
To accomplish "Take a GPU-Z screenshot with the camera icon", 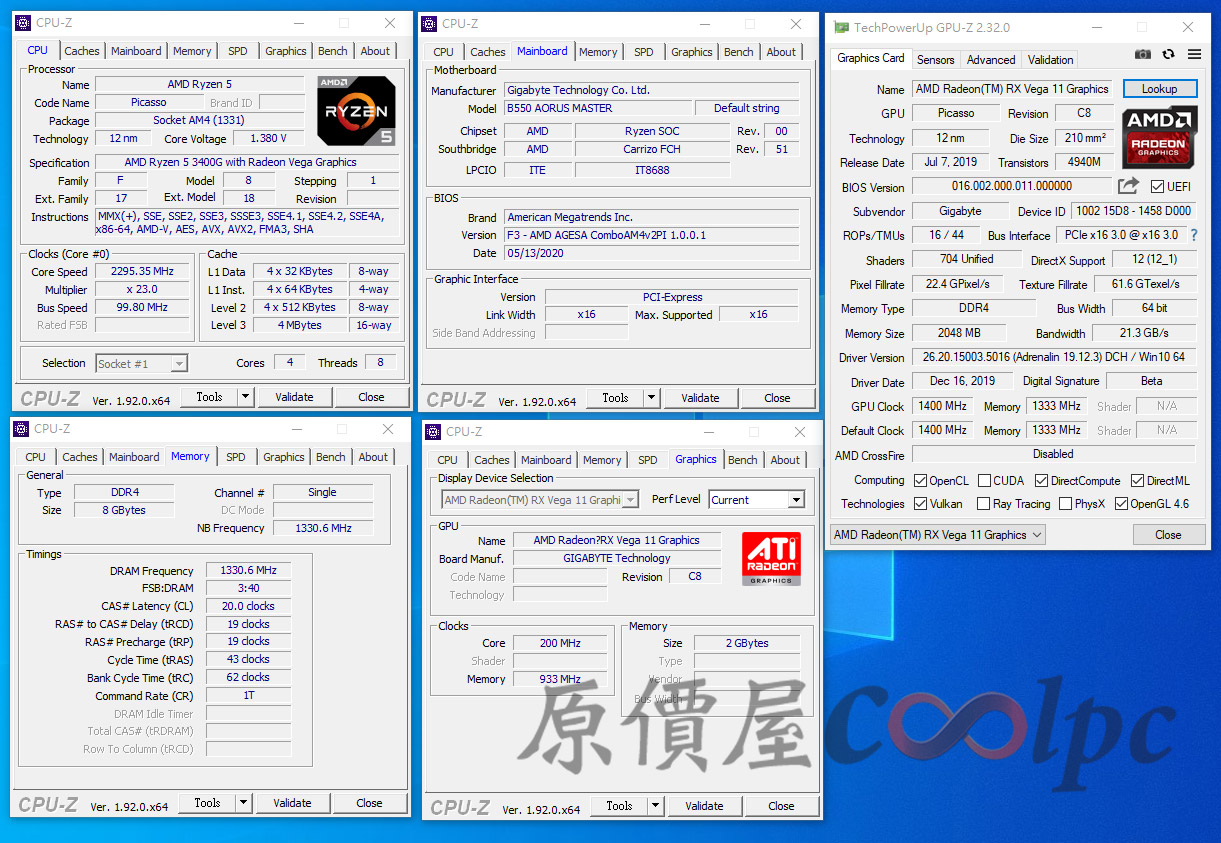I will tap(1143, 54).
